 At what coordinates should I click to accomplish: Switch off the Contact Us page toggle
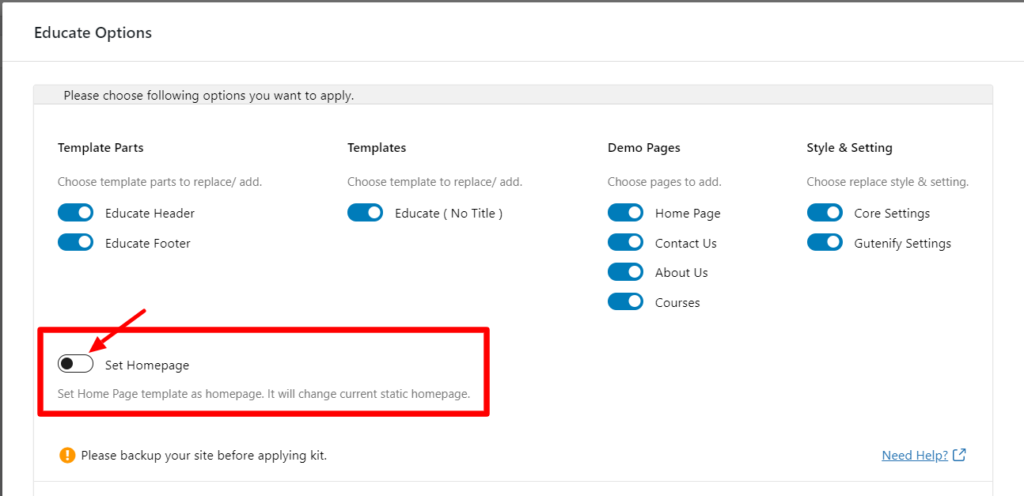(x=626, y=243)
